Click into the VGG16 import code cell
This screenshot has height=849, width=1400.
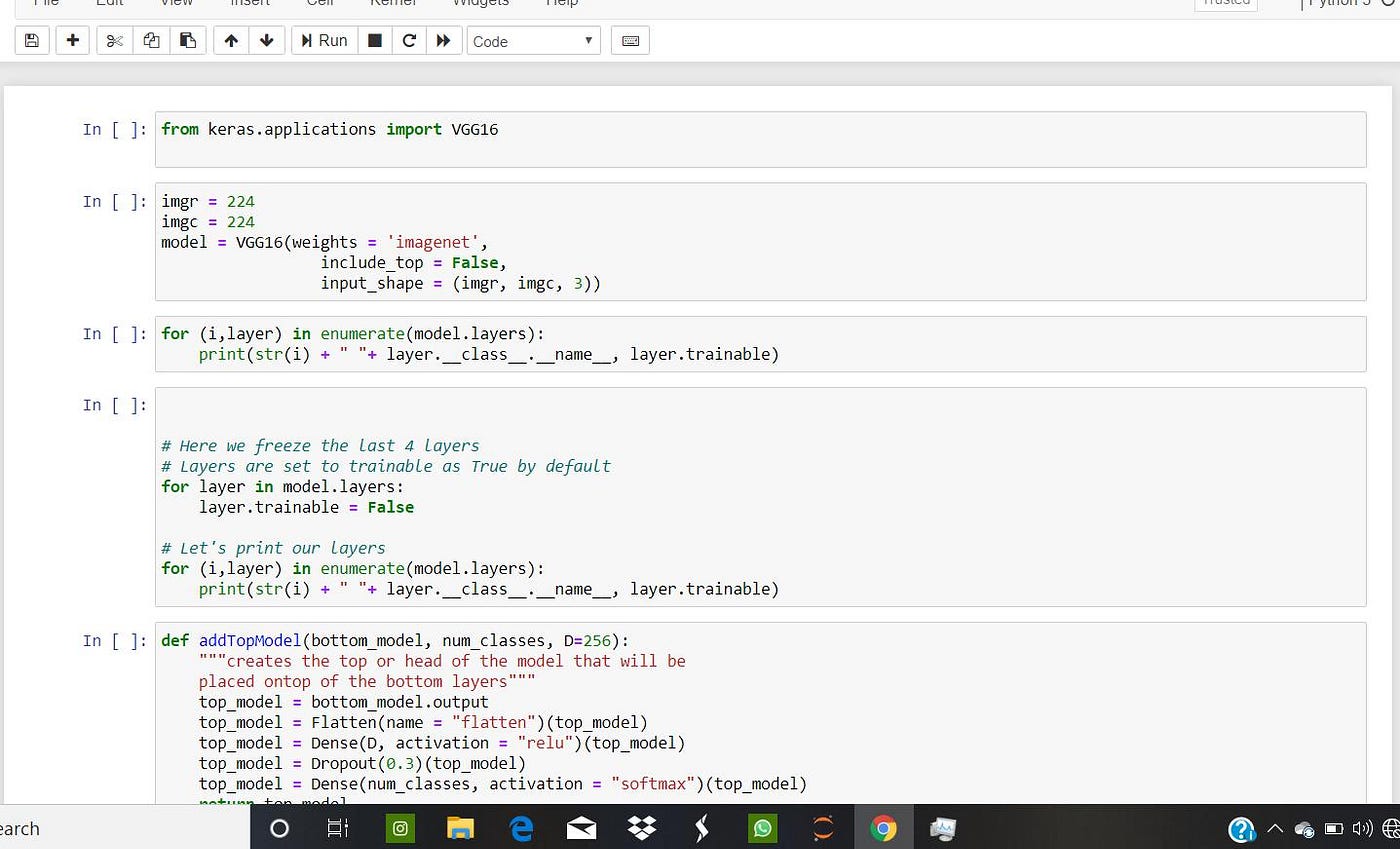click(760, 139)
